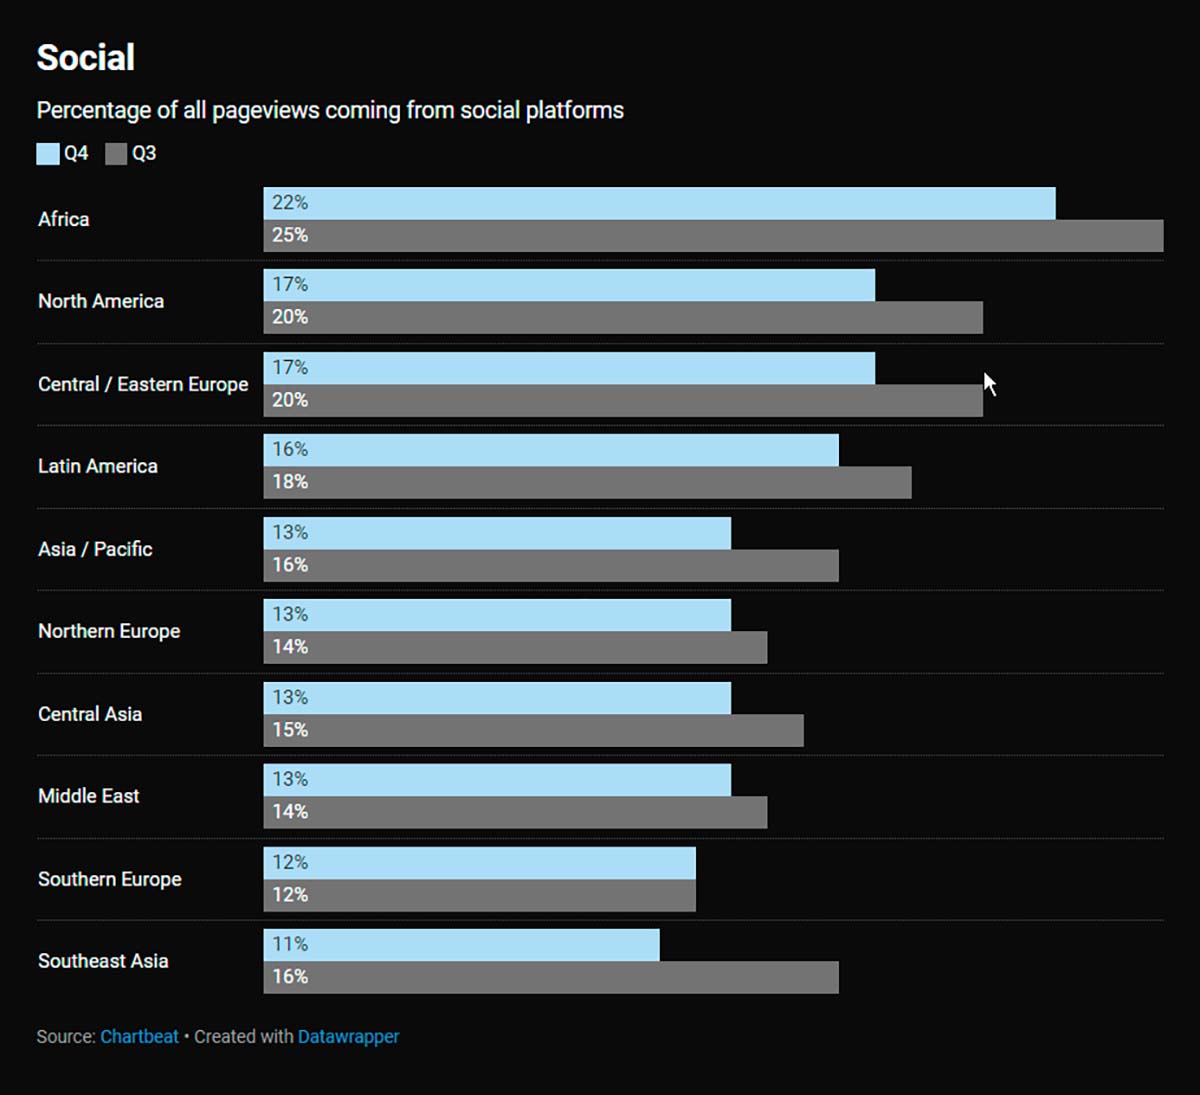
Task: Click the Central / Eastern Europe row label
Action: coord(143,385)
